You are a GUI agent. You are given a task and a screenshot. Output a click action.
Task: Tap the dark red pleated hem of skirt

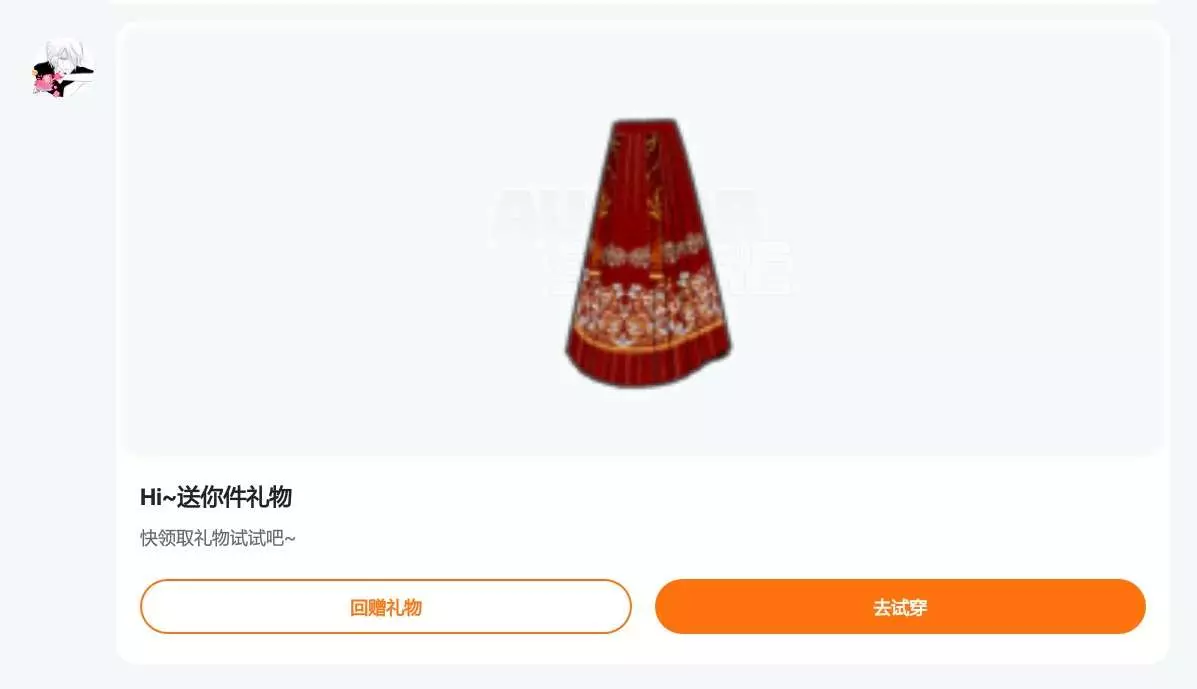(649, 364)
